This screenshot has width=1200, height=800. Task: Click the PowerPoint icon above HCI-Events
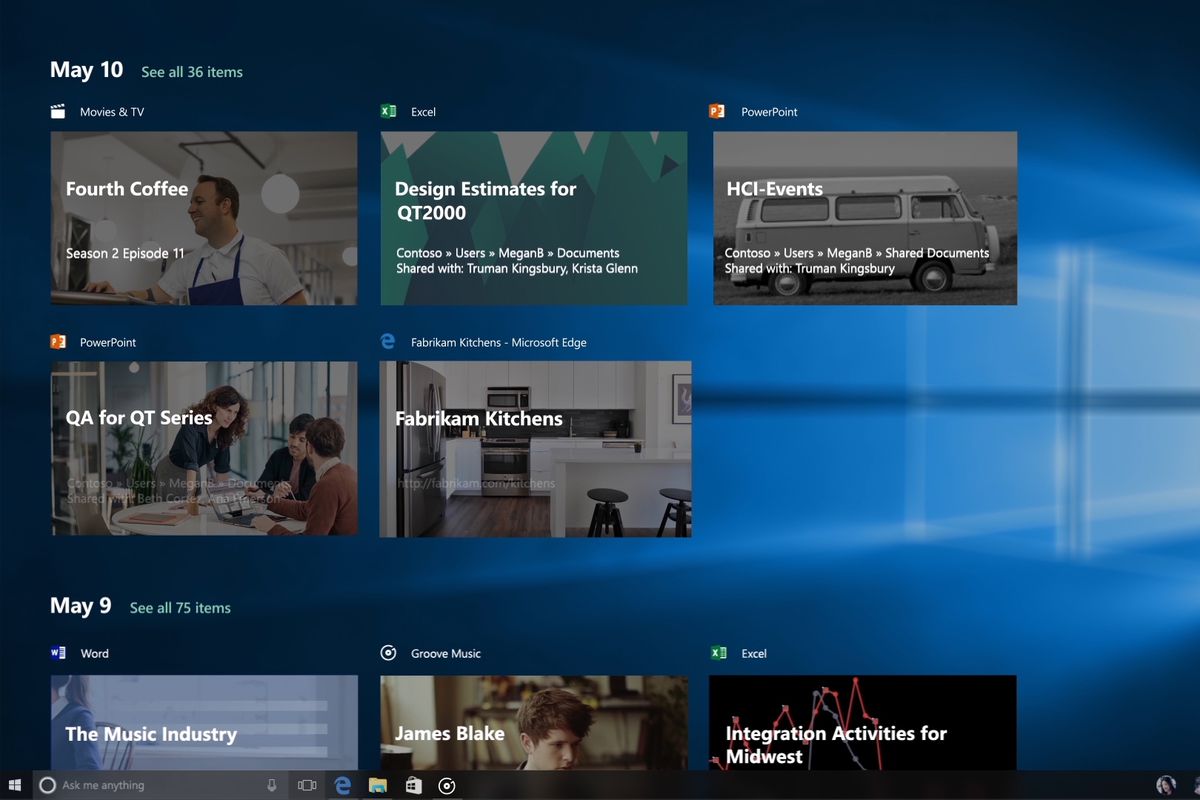tap(718, 111)
